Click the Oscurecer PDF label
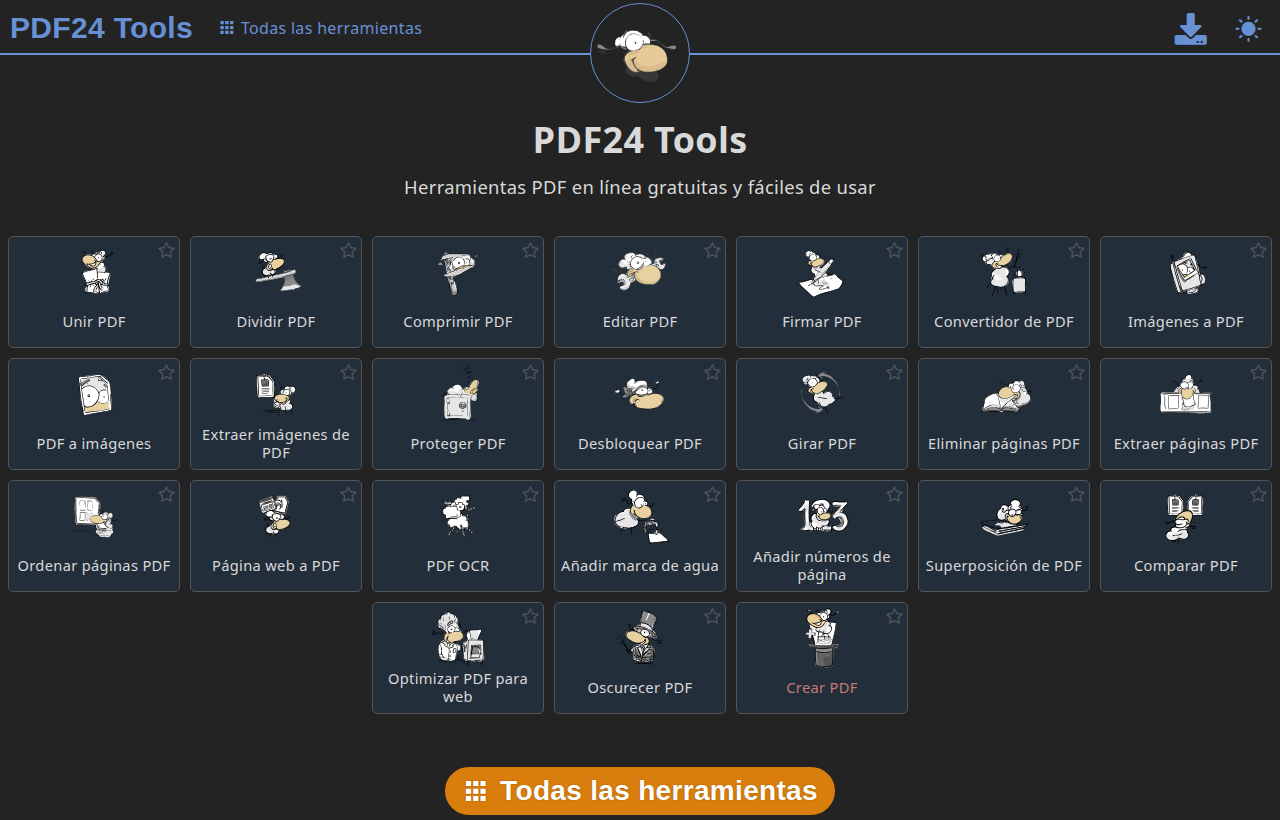Image resolution: width=1280 pixels, height=820 pixels. [x=640, y=688]
